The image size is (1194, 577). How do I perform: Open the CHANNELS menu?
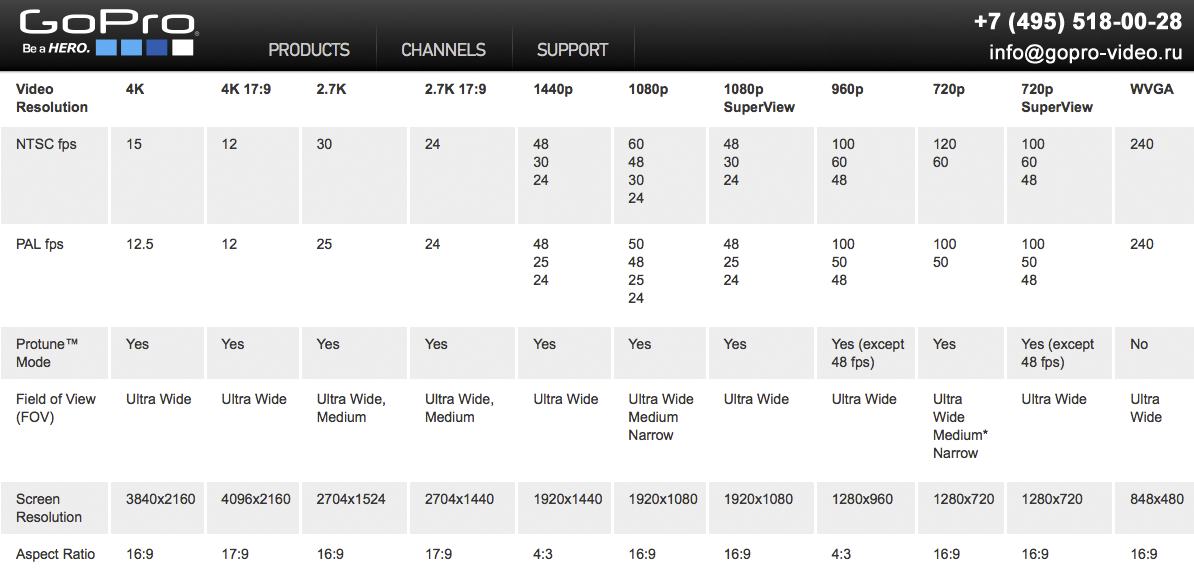(443, 50)
